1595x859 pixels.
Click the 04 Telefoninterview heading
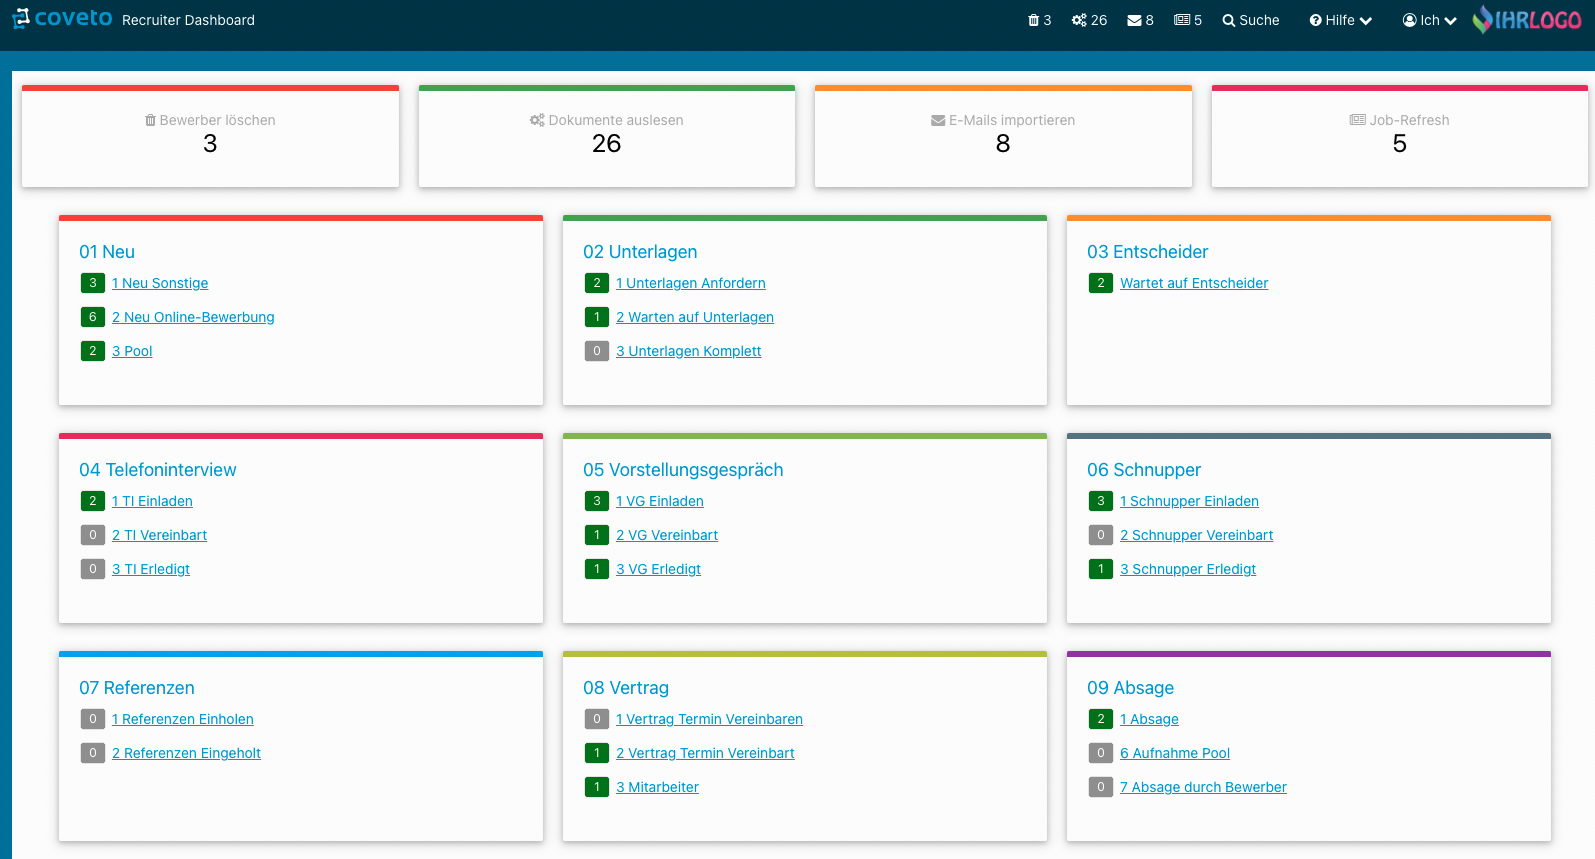[x=158, y=470]
